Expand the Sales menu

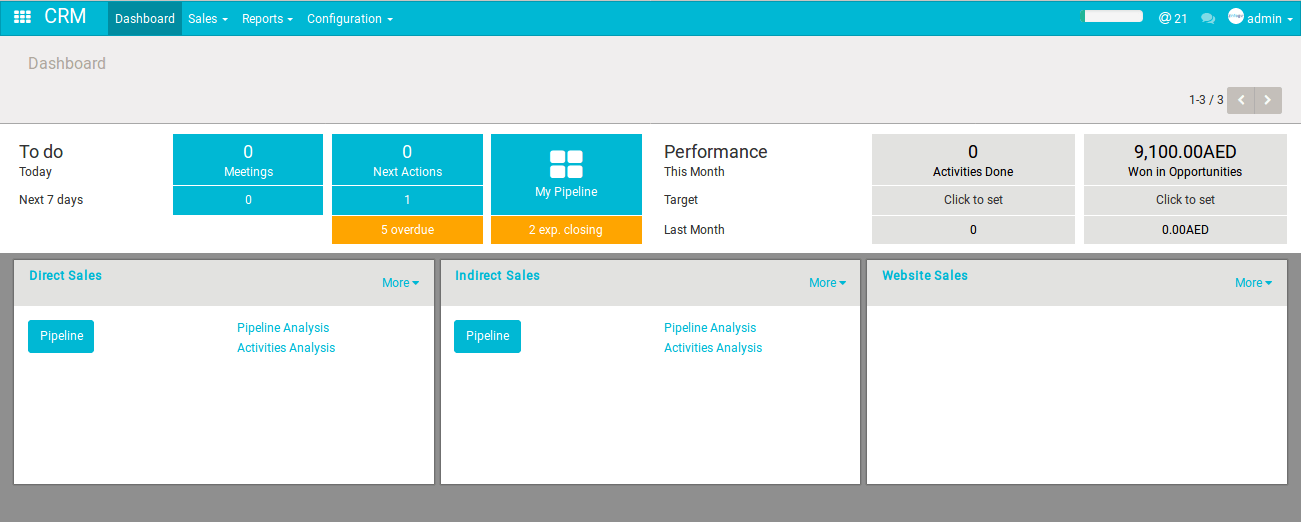(x=208, y=18)
